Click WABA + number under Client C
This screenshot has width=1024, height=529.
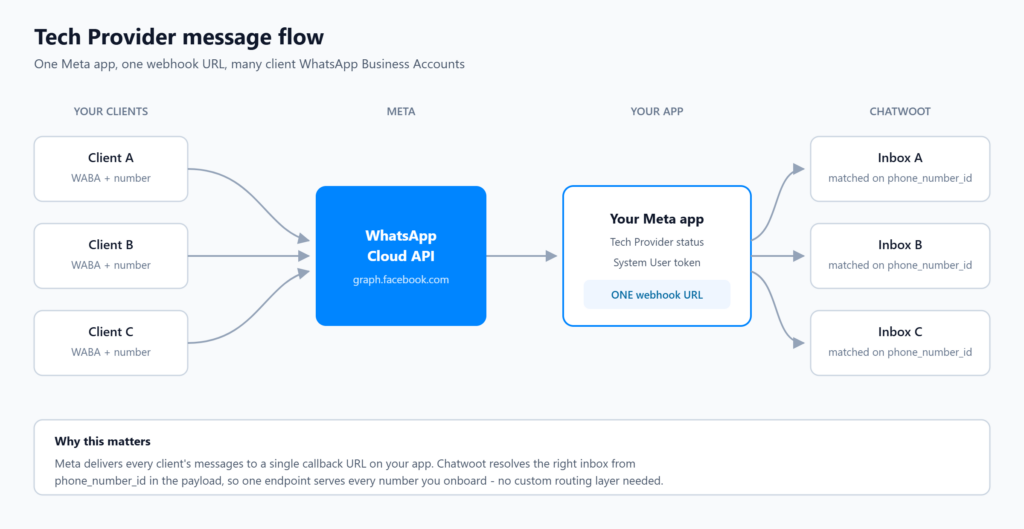[111, 352]
